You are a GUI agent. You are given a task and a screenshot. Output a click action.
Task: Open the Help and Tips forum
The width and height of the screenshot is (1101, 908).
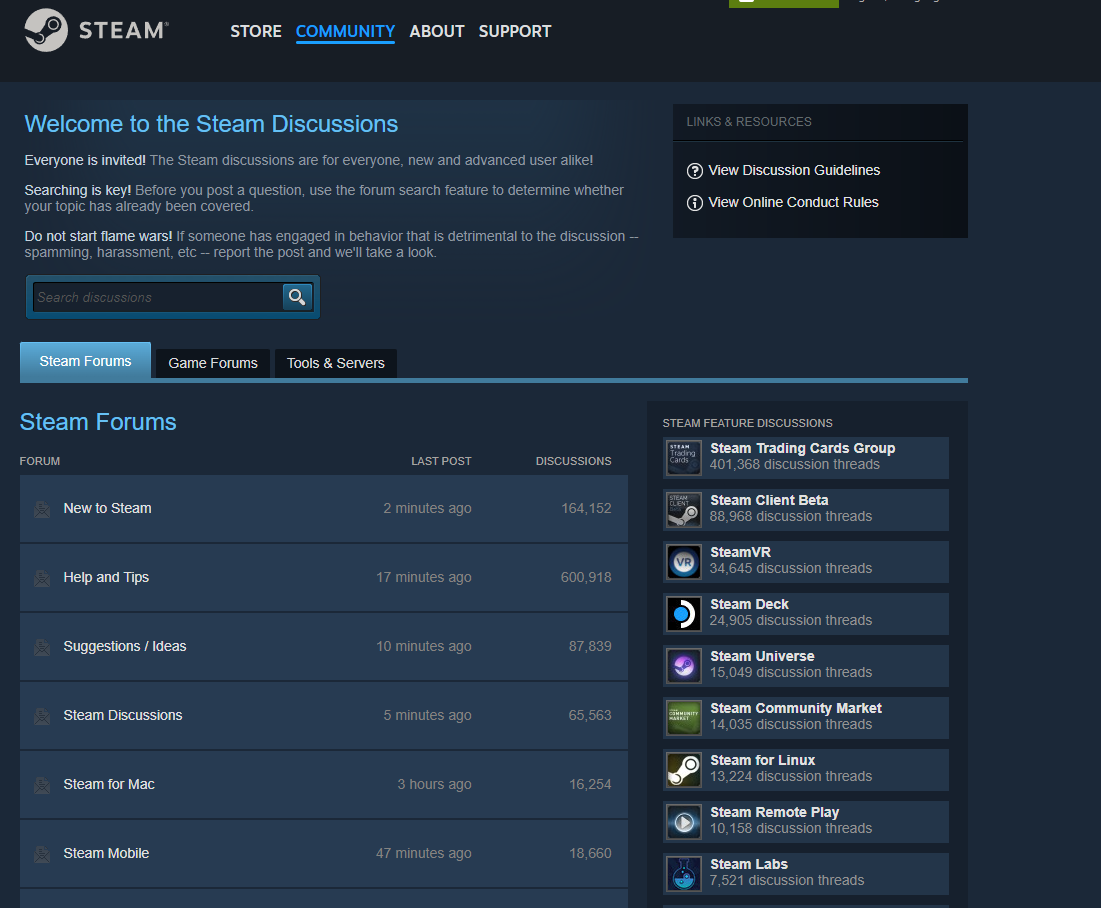106,577
